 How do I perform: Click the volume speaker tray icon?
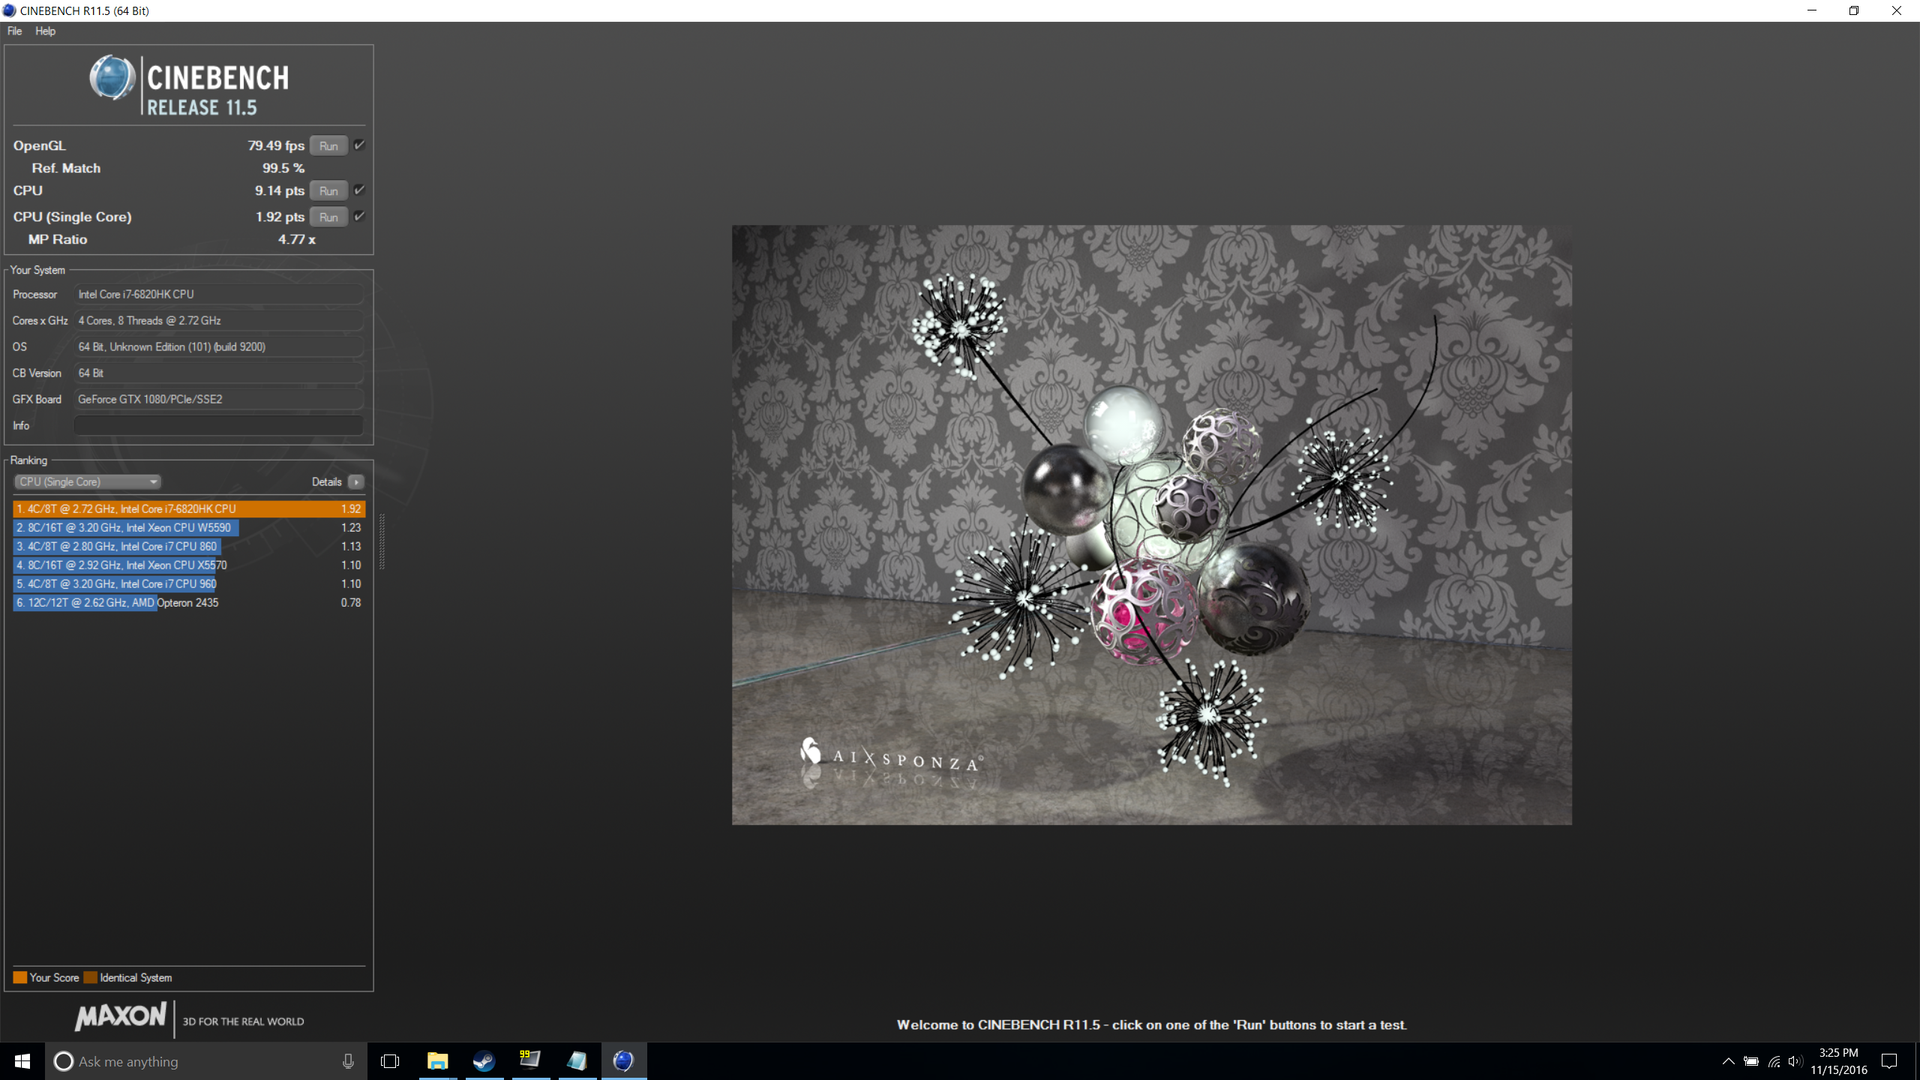[1795, 1061]
